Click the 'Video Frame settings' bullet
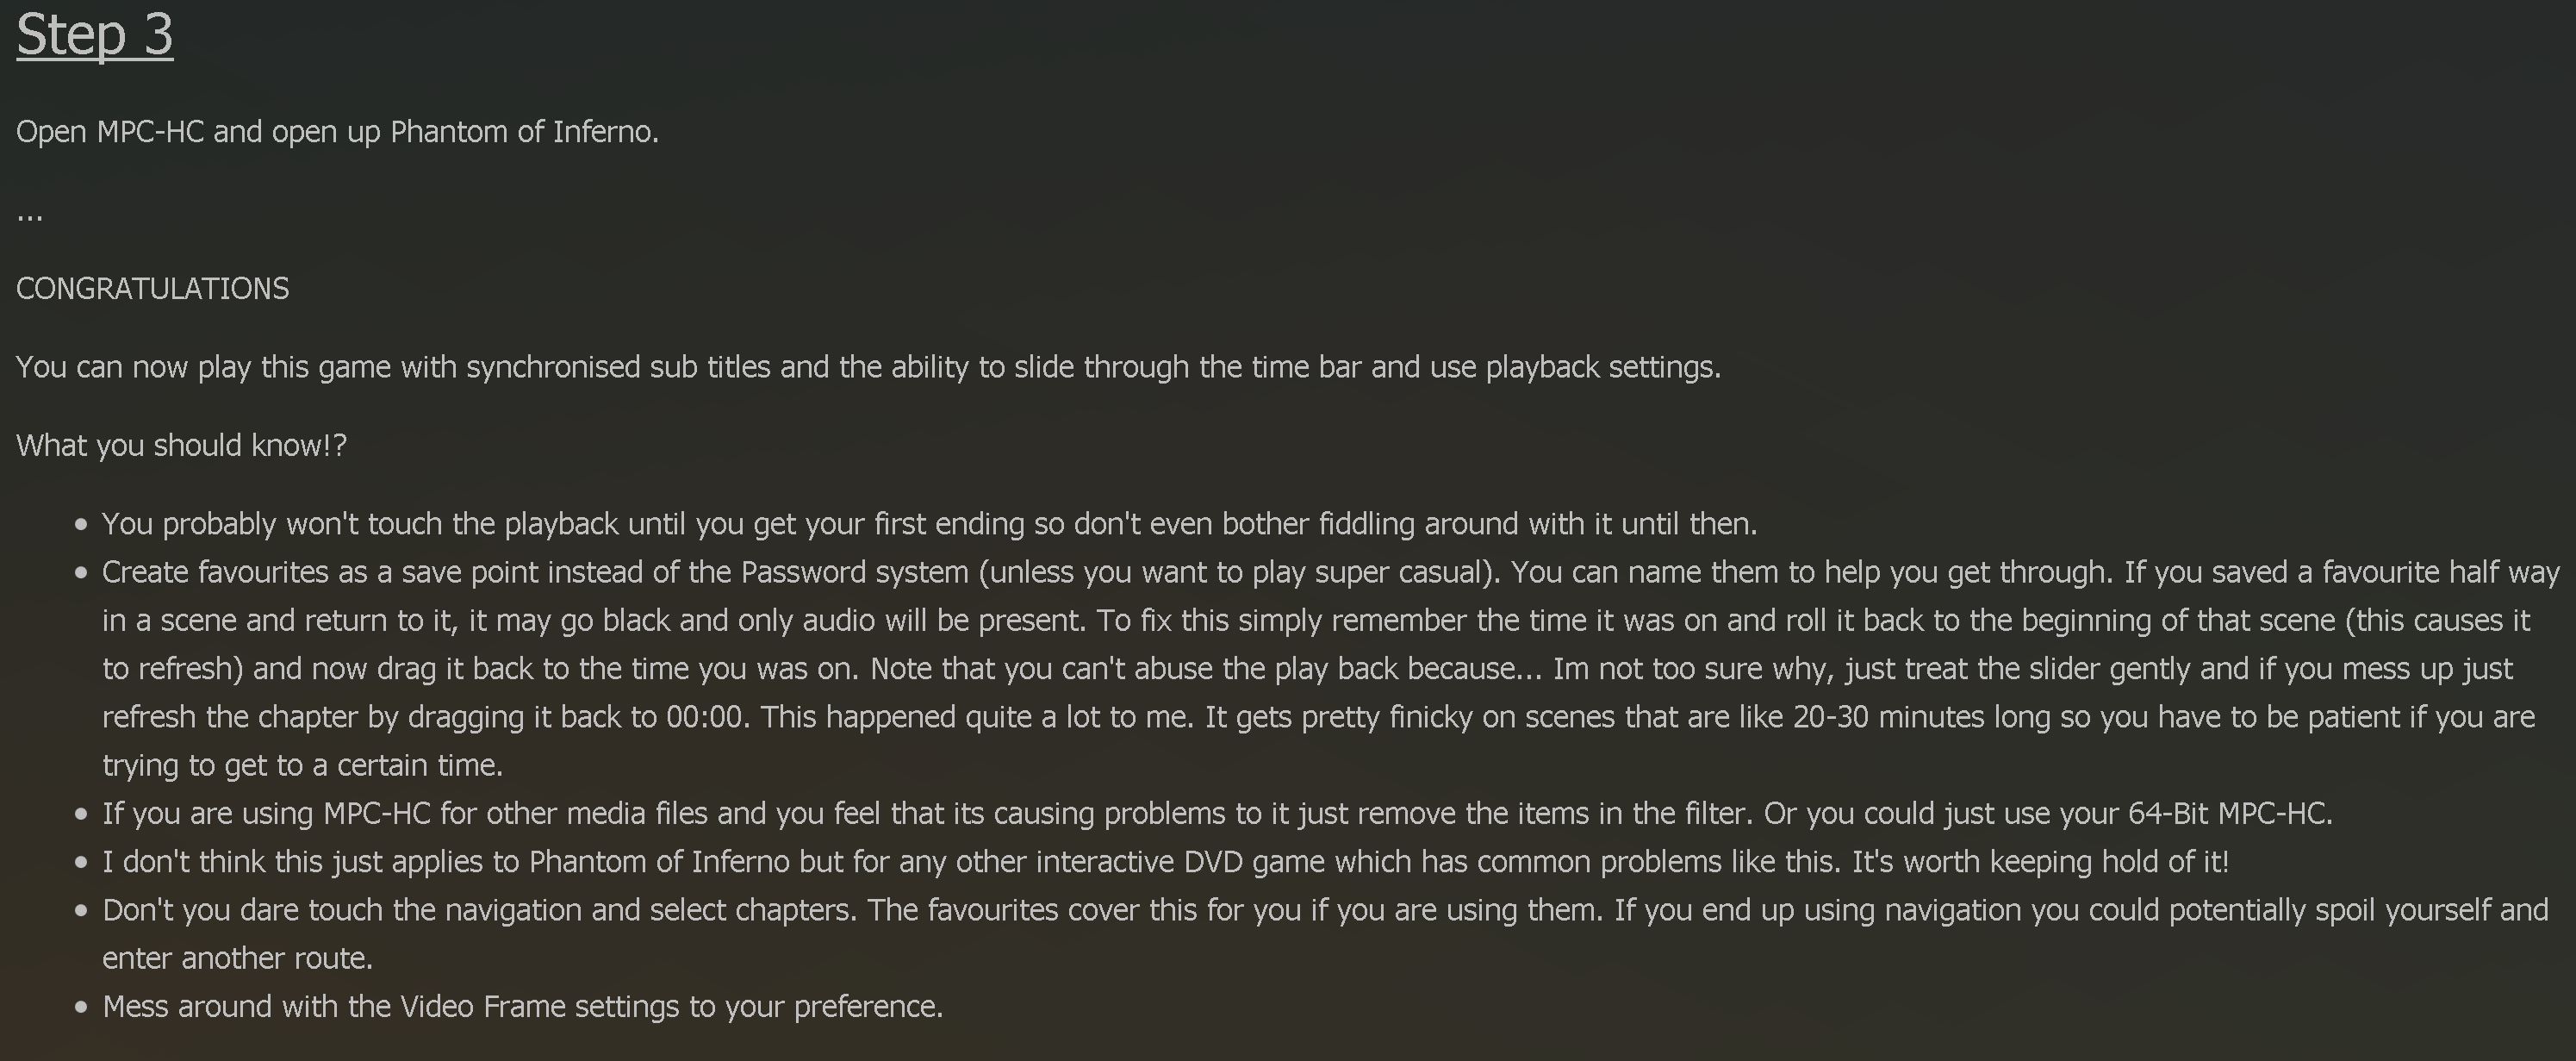 [523, 1006]
